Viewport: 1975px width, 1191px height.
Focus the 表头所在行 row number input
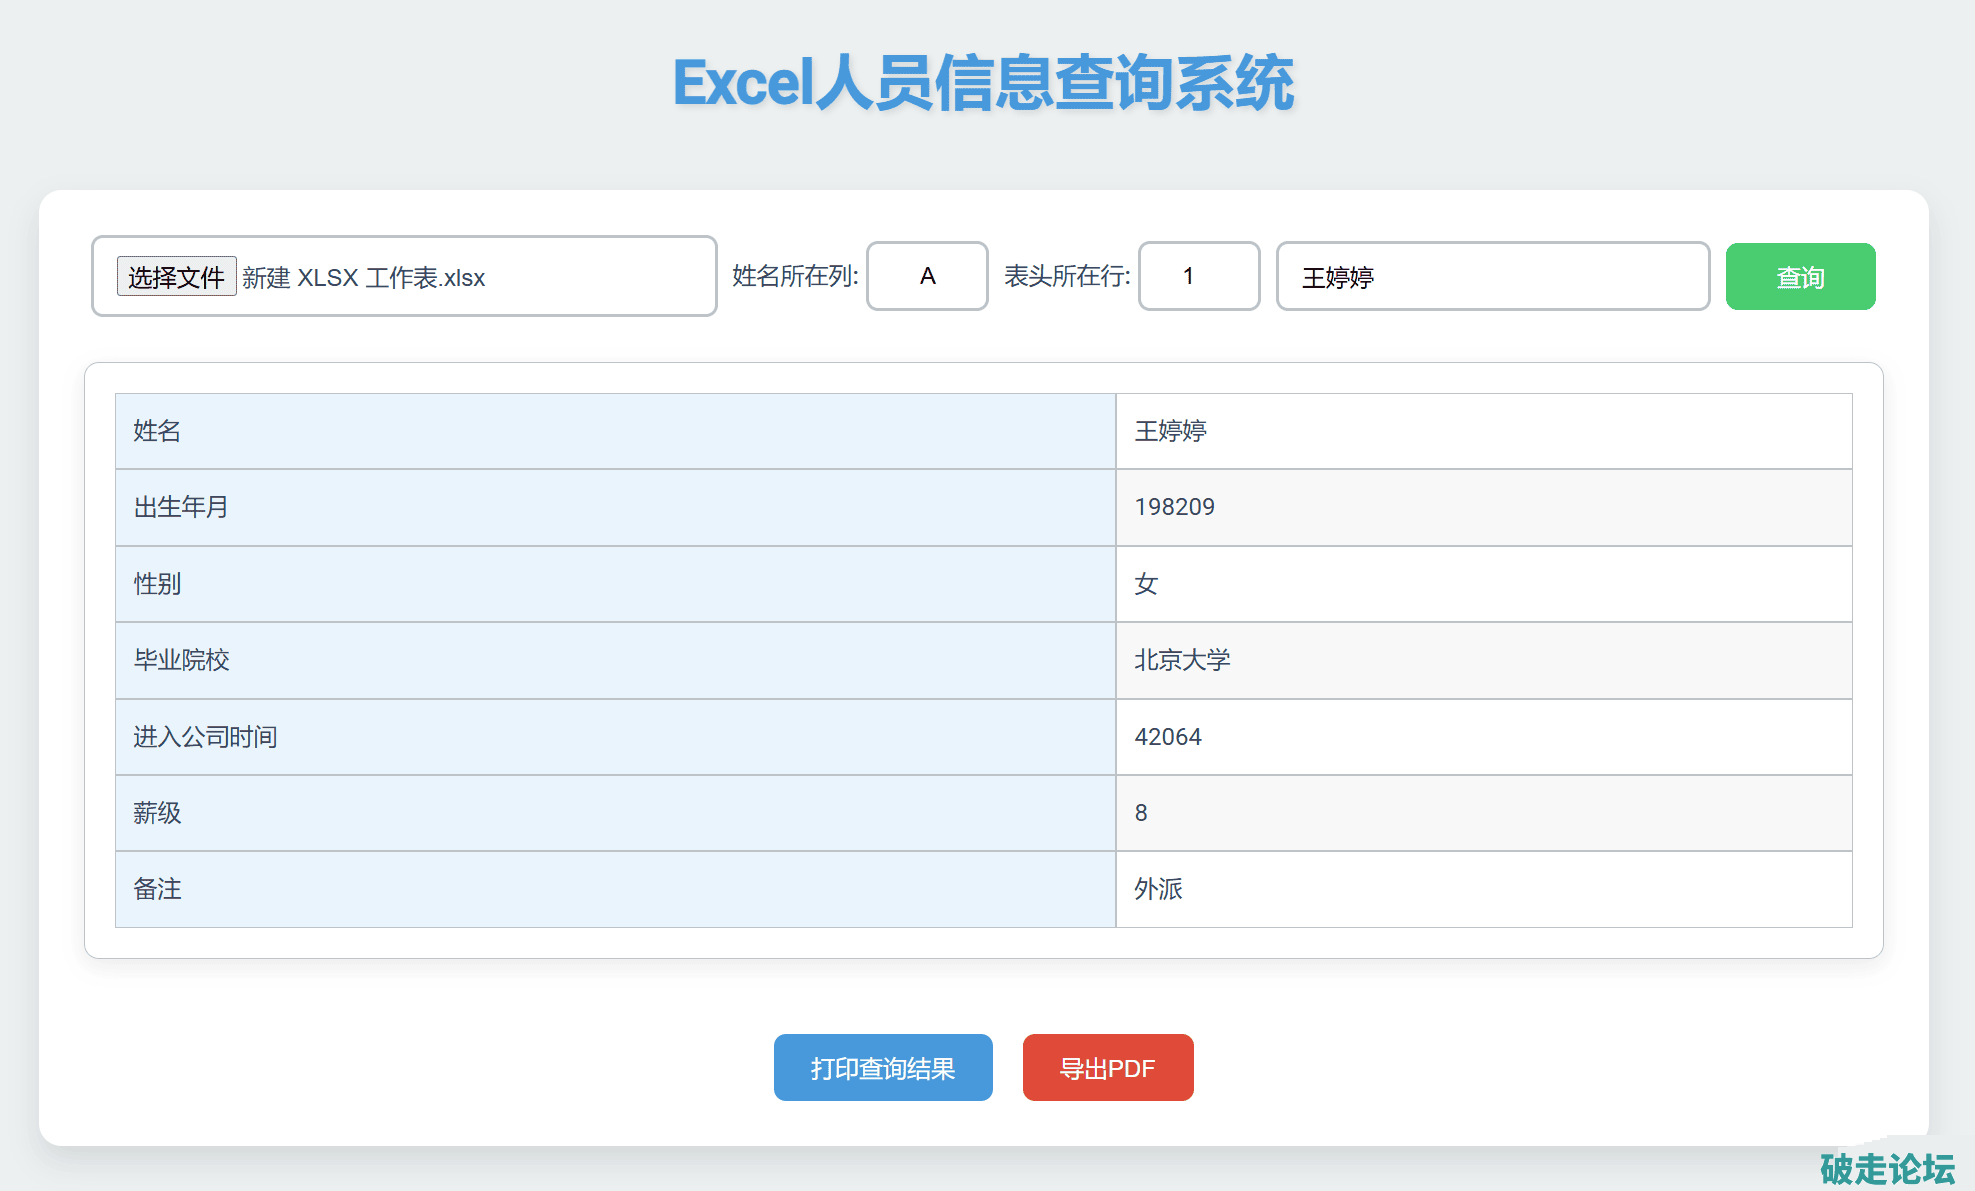tap(1198, 276)
